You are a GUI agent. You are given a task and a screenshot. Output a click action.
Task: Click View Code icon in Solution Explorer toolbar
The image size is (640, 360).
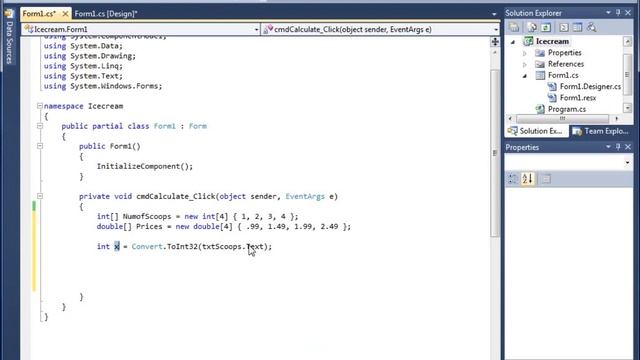pyautogui.click(x=564, y=27)
